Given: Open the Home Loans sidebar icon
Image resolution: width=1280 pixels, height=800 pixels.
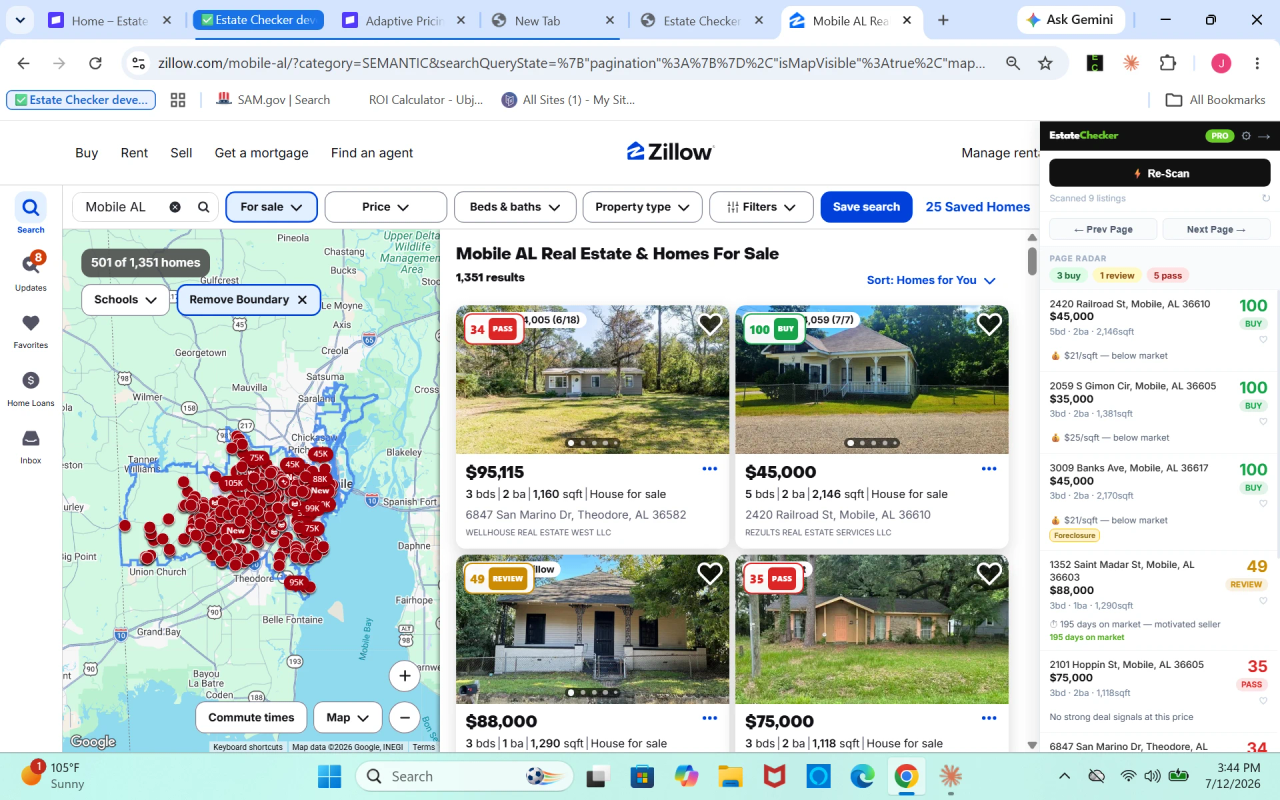Looking at the screenshot, I should coord(31,388).
